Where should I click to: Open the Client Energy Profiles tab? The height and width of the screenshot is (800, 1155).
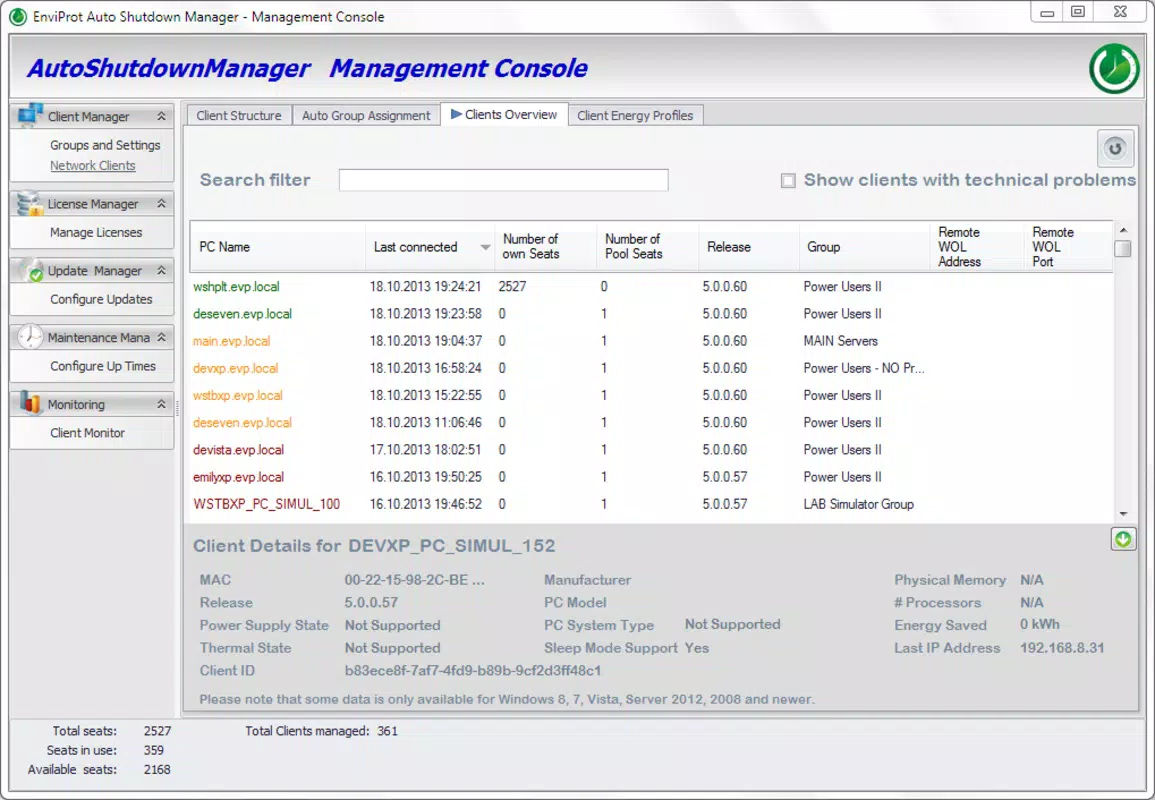[635, 116]
